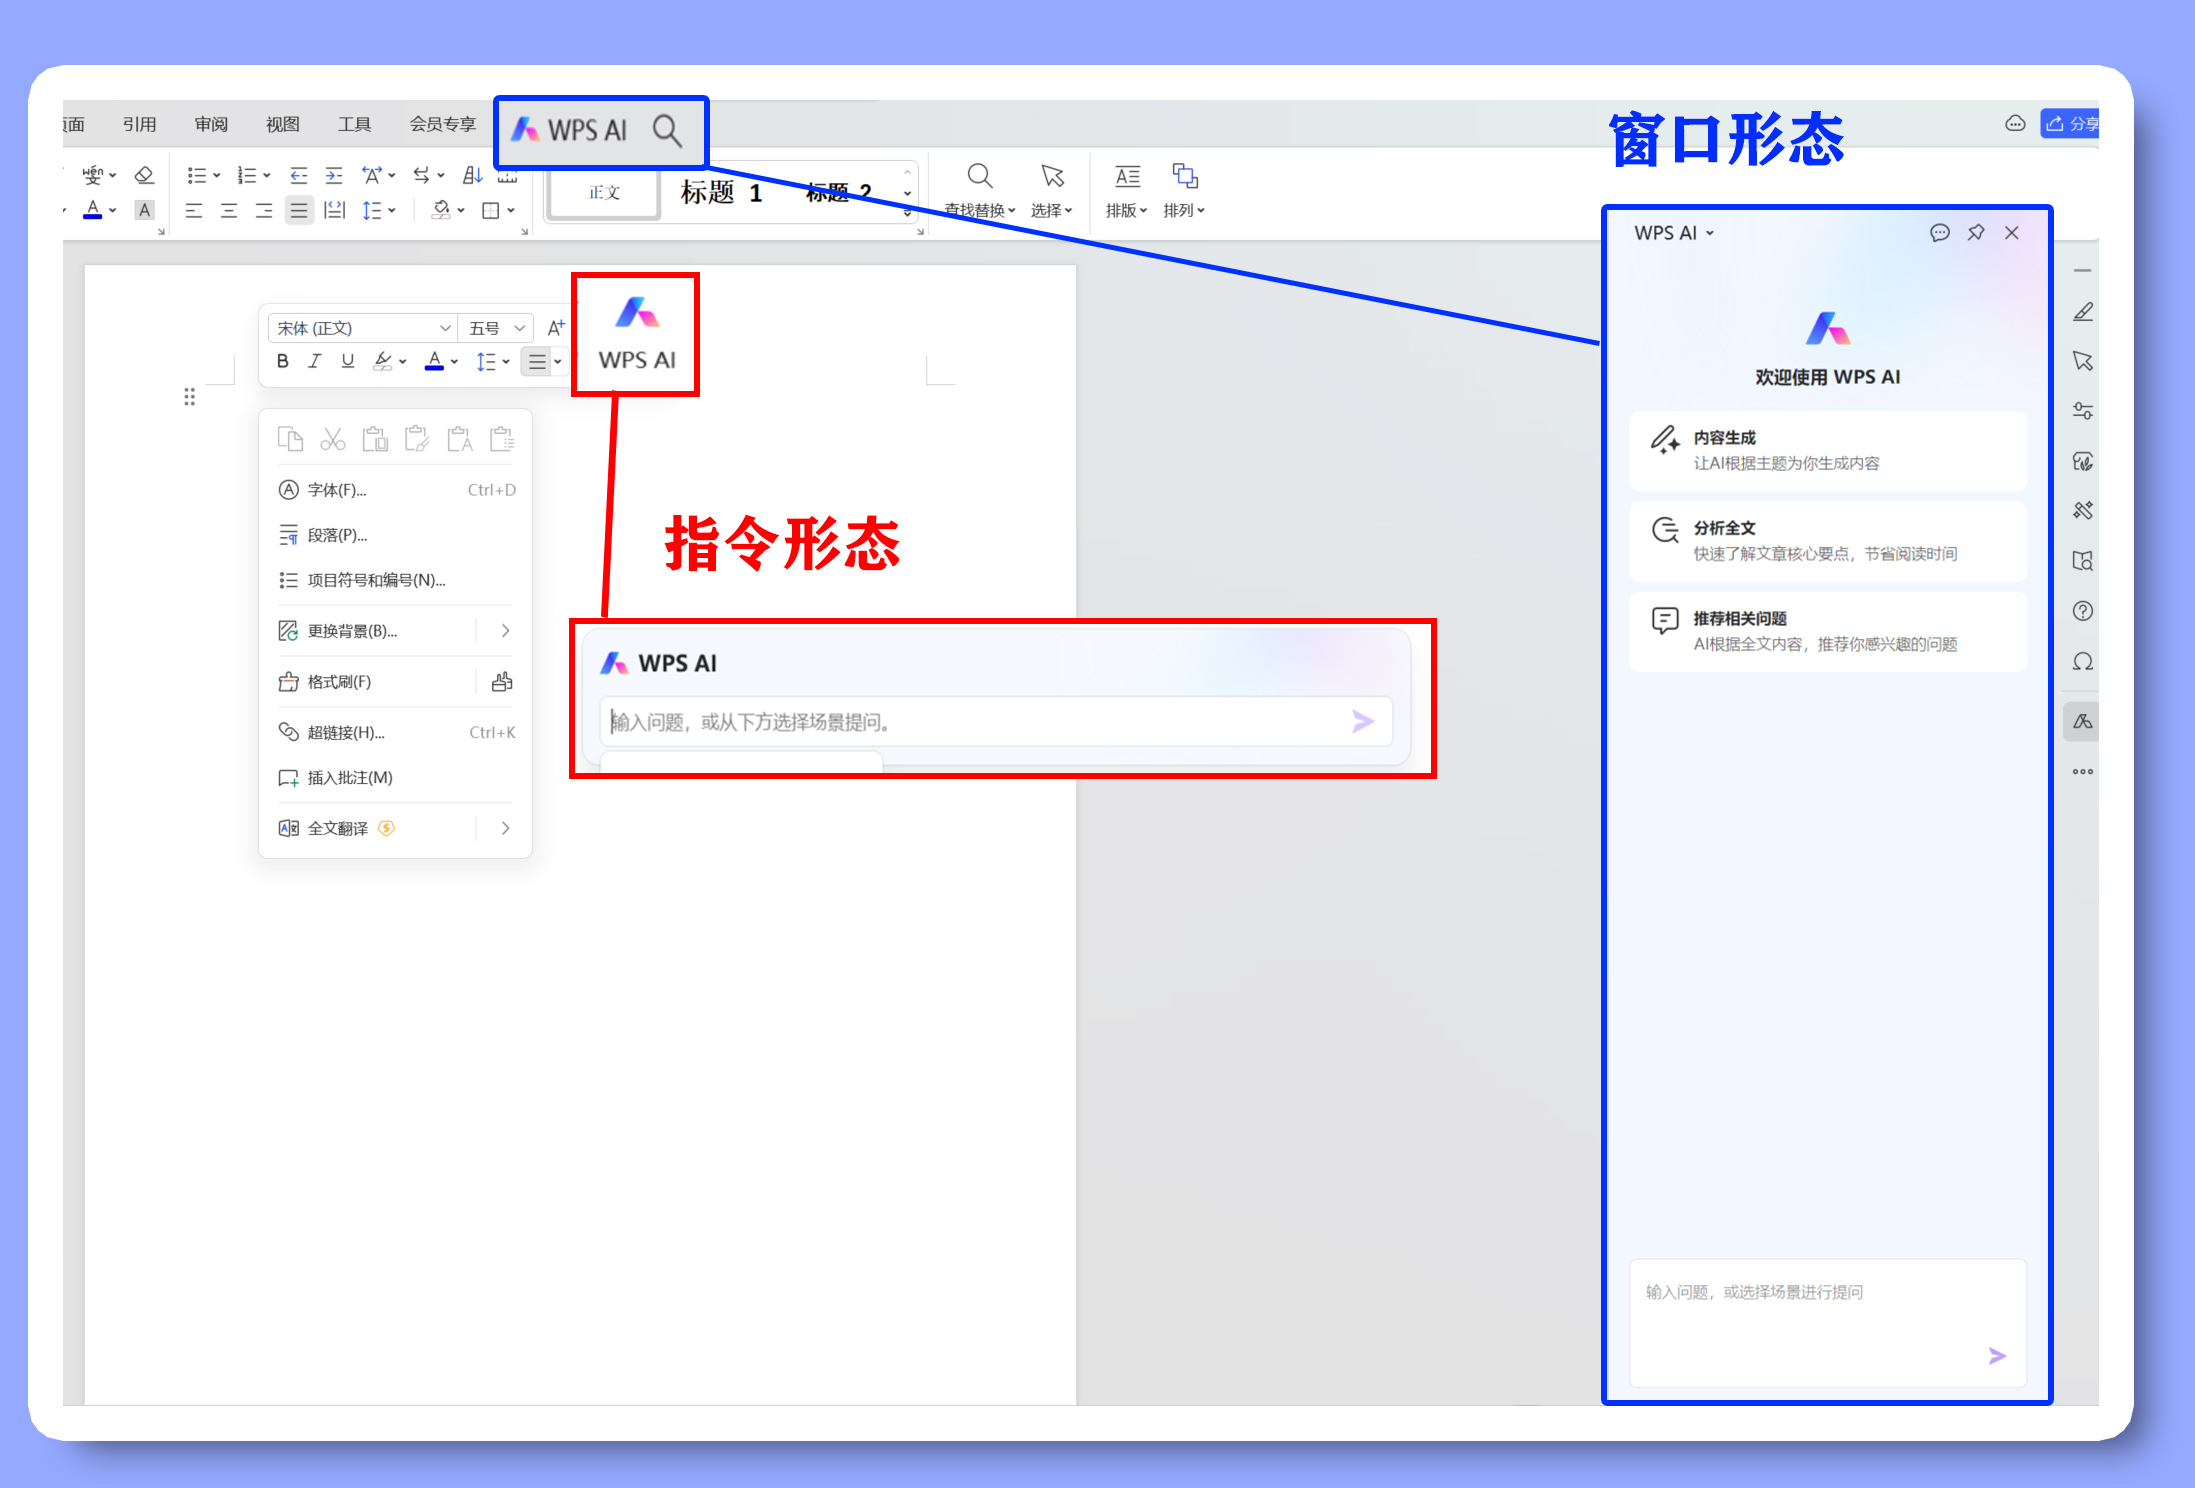Screen dimensions: 2195x1488
Task: Click send arrow in WPS AI command bar
Action: (x=1363, y=721)
